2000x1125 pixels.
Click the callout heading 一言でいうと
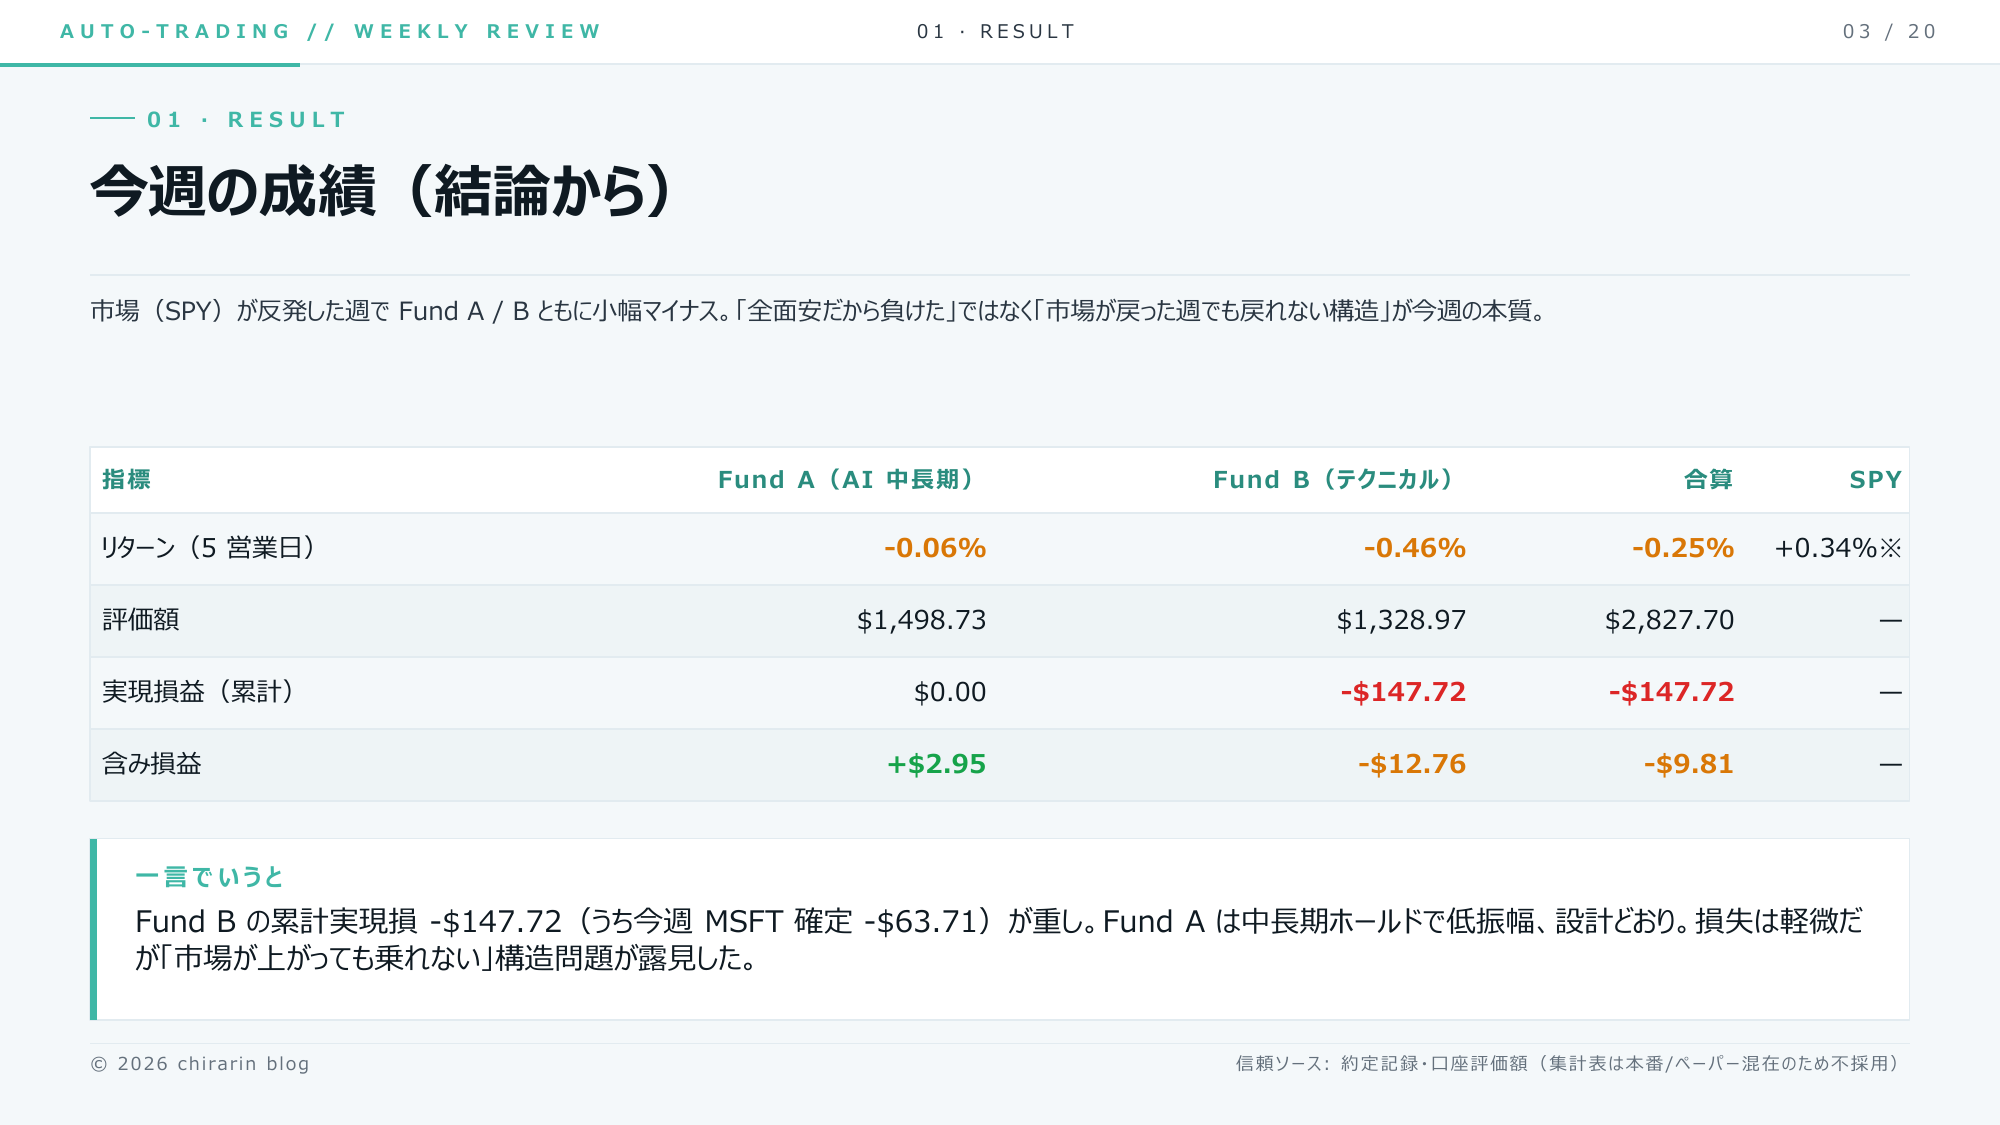click(x=210, y=877)
